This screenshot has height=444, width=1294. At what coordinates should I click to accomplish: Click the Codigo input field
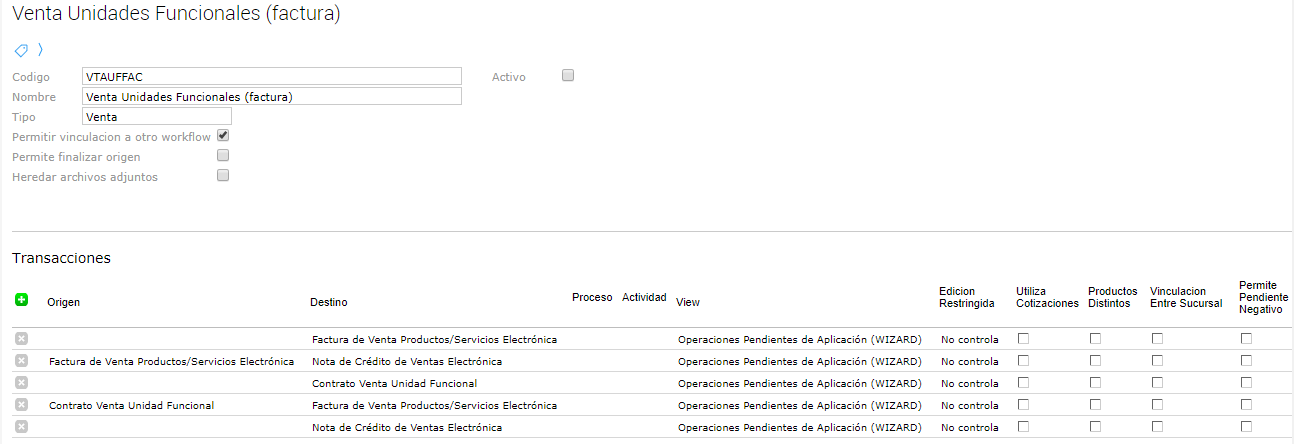(272, 76)
